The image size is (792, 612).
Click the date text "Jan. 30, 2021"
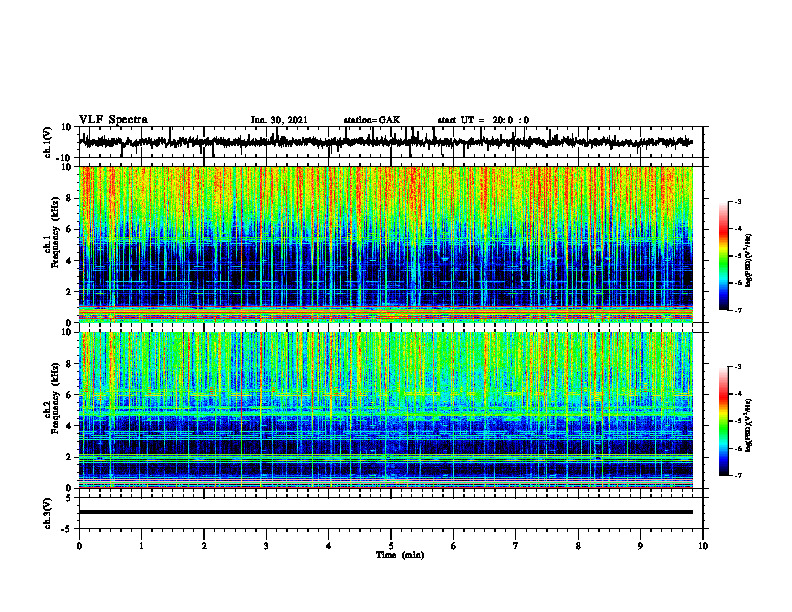click(279, 120)
